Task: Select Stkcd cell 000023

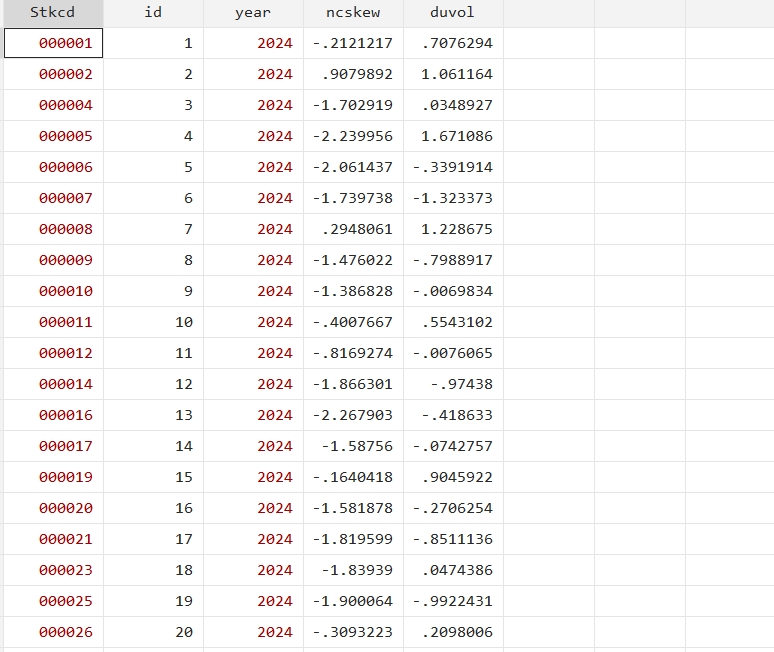Action: point(53,570)
